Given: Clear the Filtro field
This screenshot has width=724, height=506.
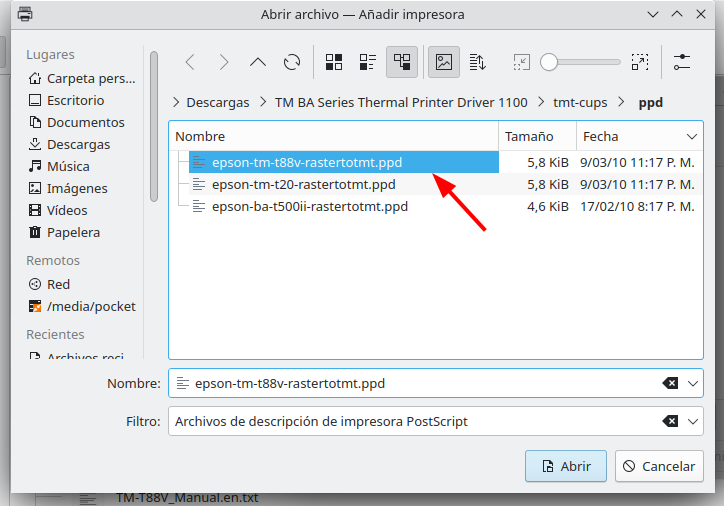Looking at the screenshot, I should tap(670, 421).
